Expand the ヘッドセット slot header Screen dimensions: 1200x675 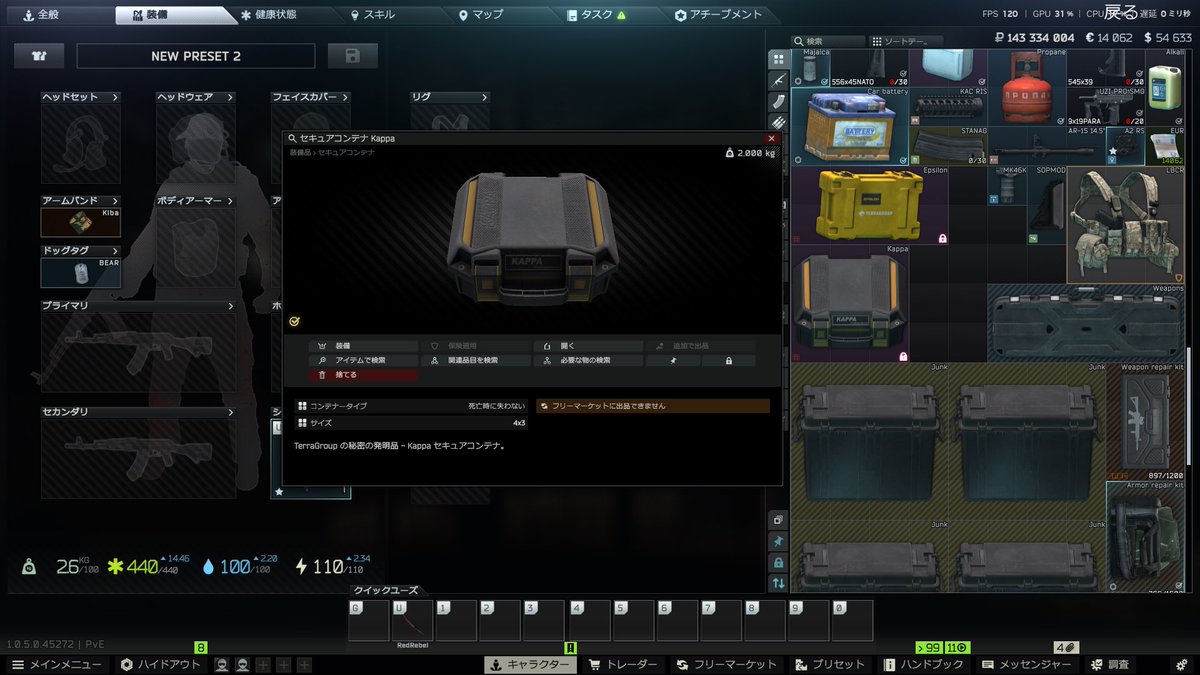coord(81,97)
